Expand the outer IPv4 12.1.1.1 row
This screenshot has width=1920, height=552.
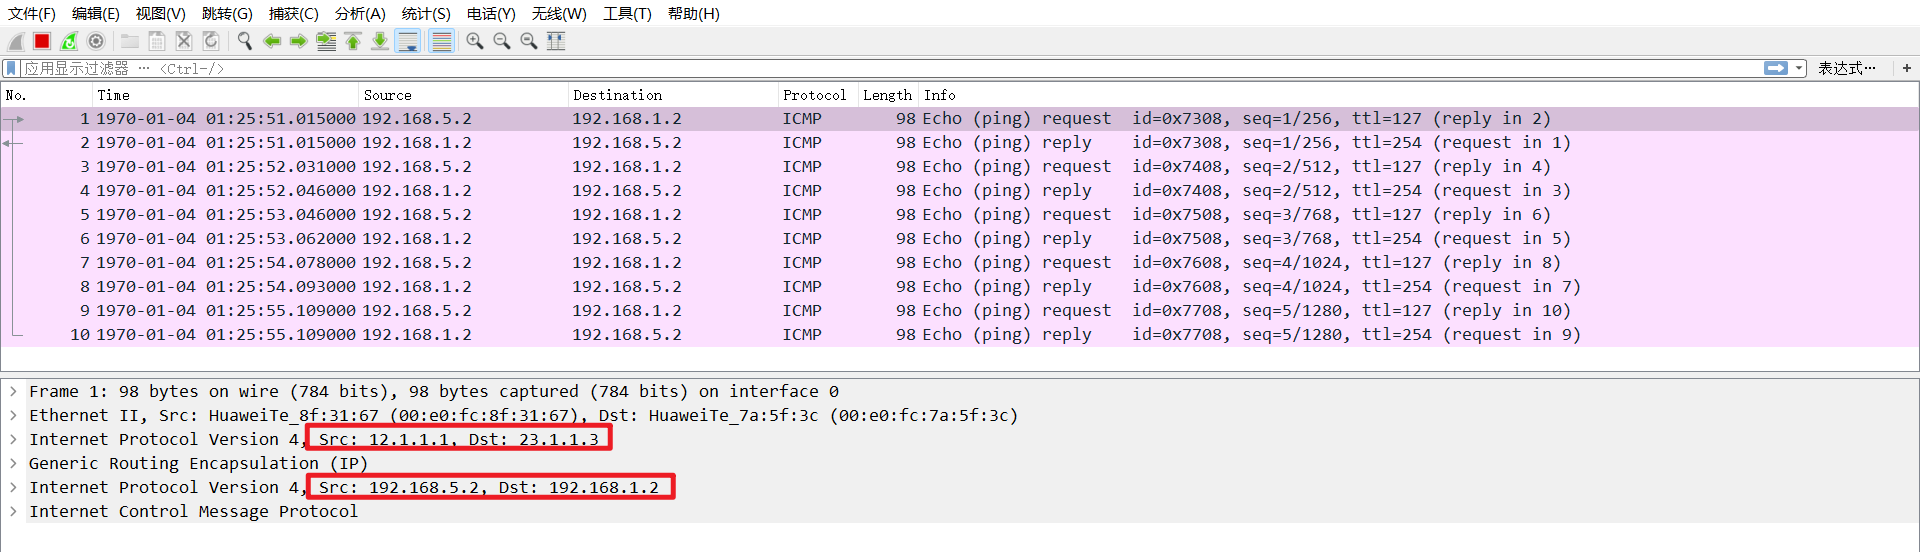coord(12,439)
